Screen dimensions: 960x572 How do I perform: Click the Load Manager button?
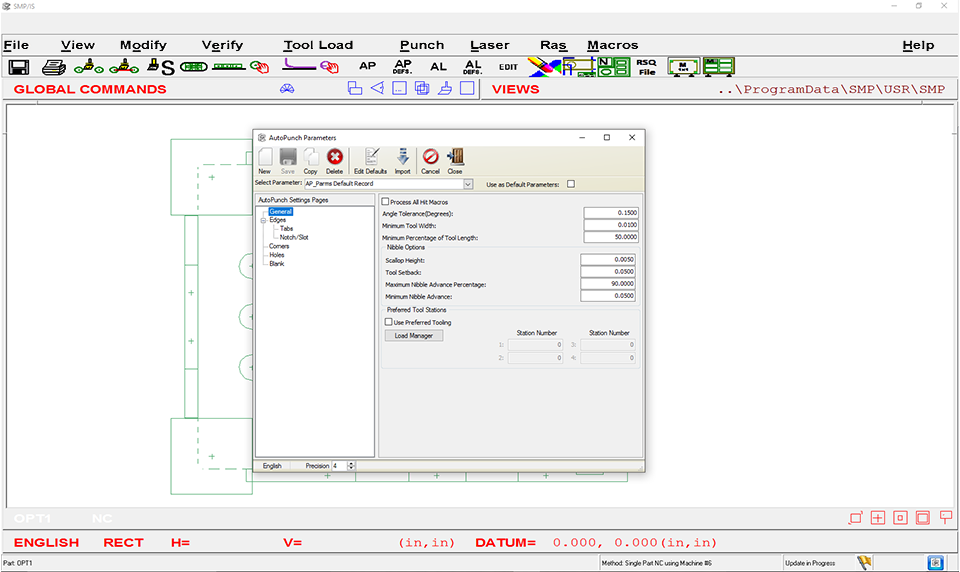pyautogui.click(x=413, y=336)
